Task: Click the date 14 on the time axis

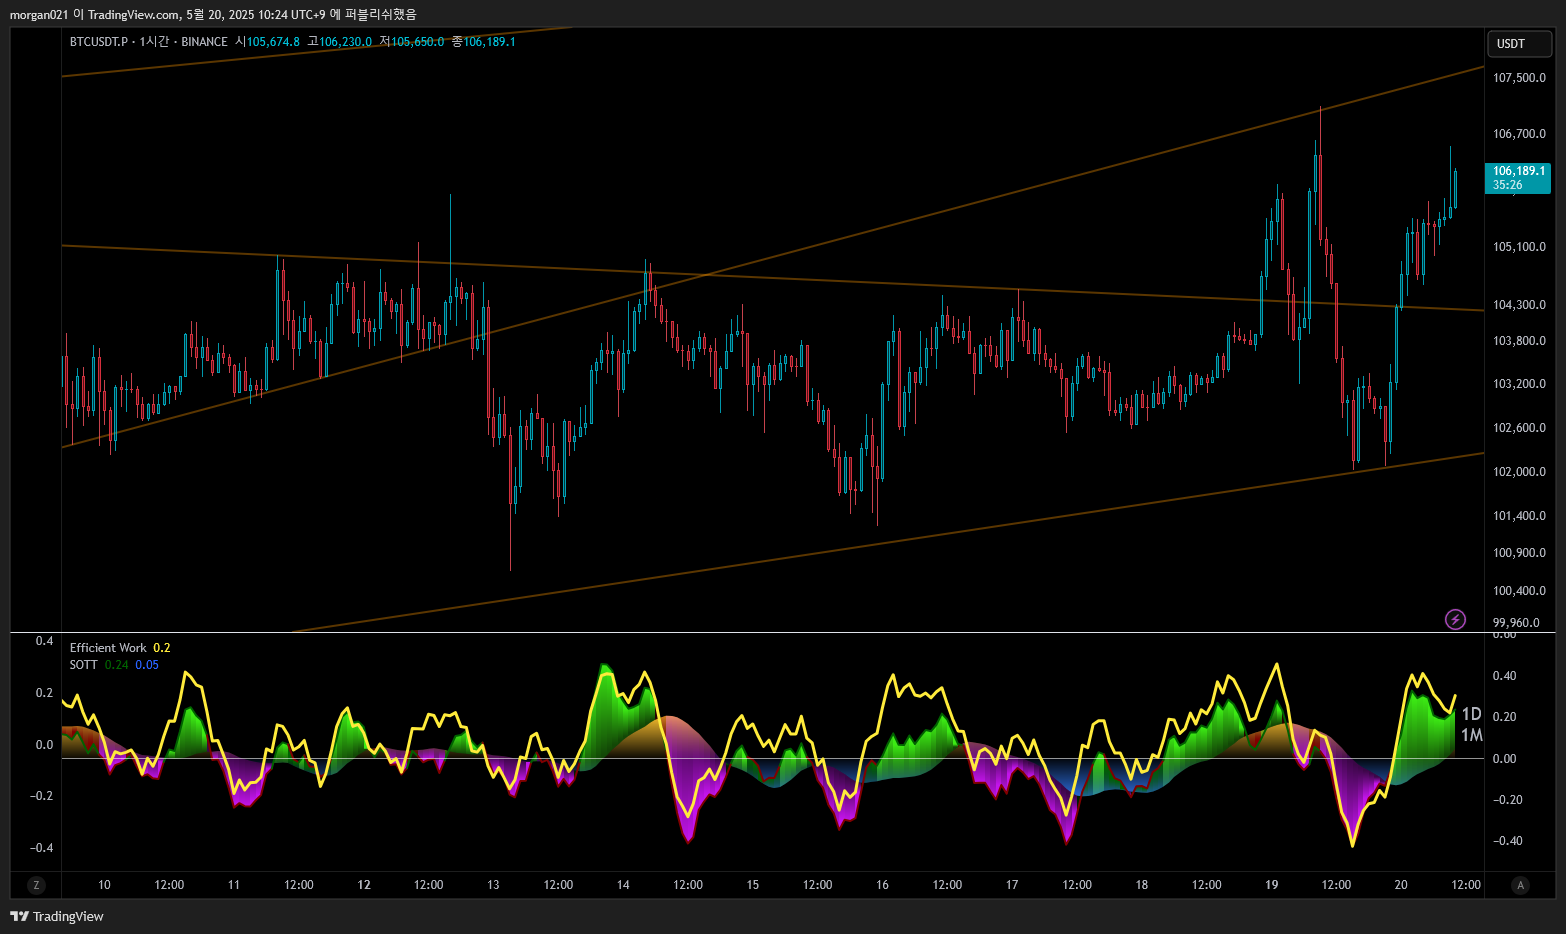Action: (623, 885)
